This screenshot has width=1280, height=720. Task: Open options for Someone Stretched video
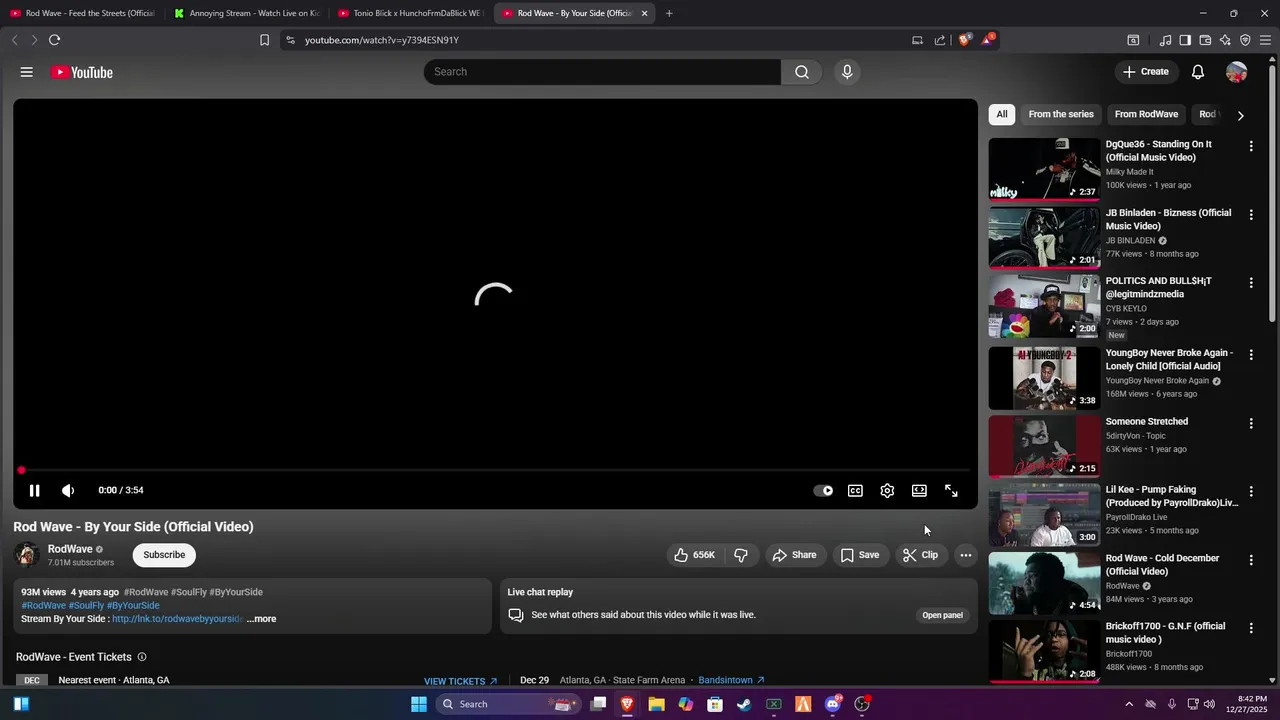(x=1251, y=424)
